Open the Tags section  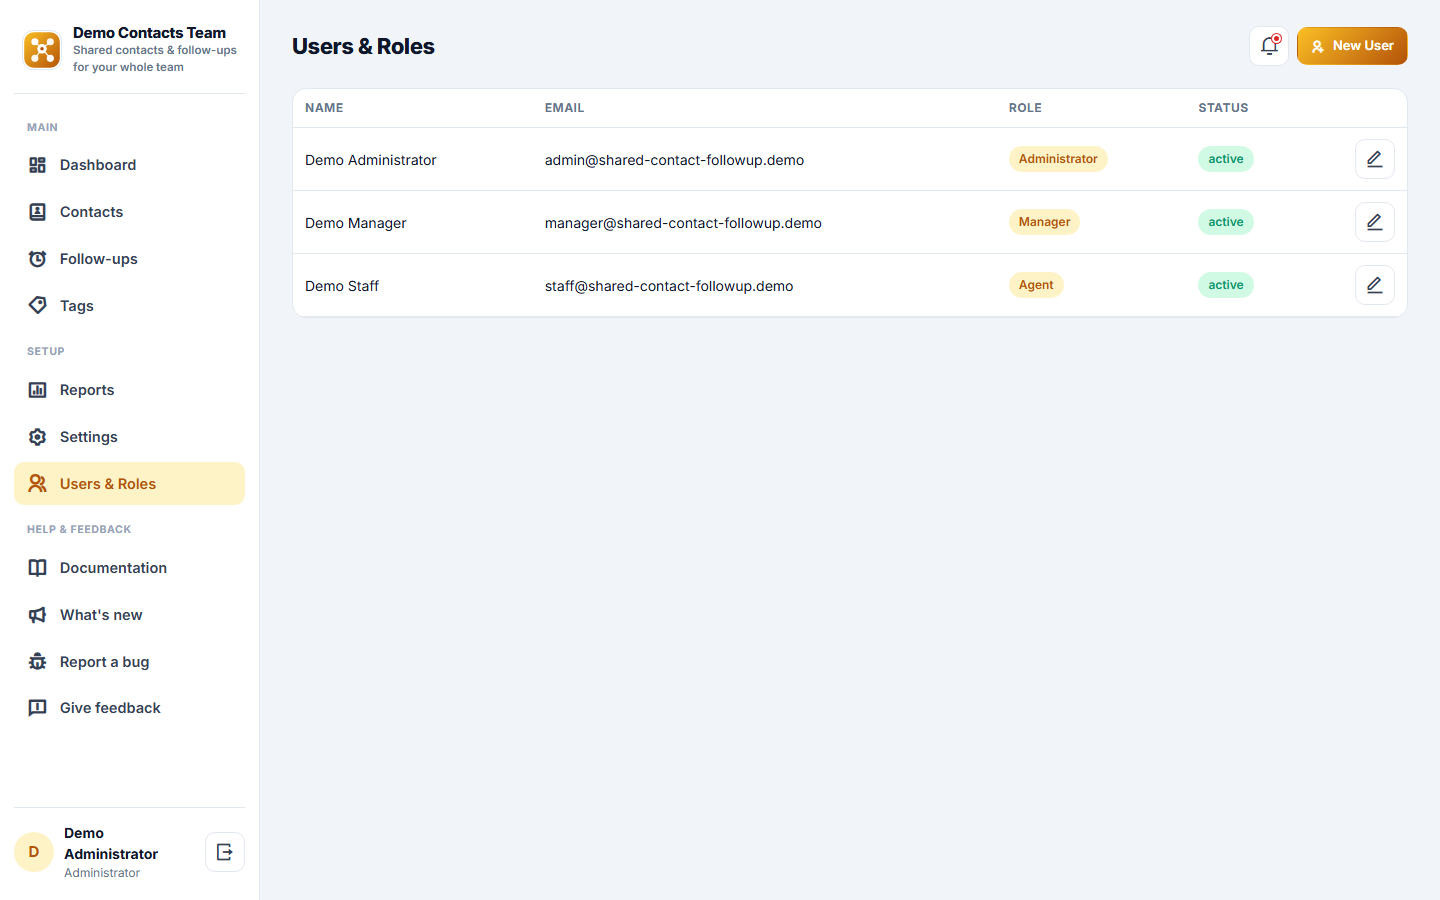click(x=129, y=306)
